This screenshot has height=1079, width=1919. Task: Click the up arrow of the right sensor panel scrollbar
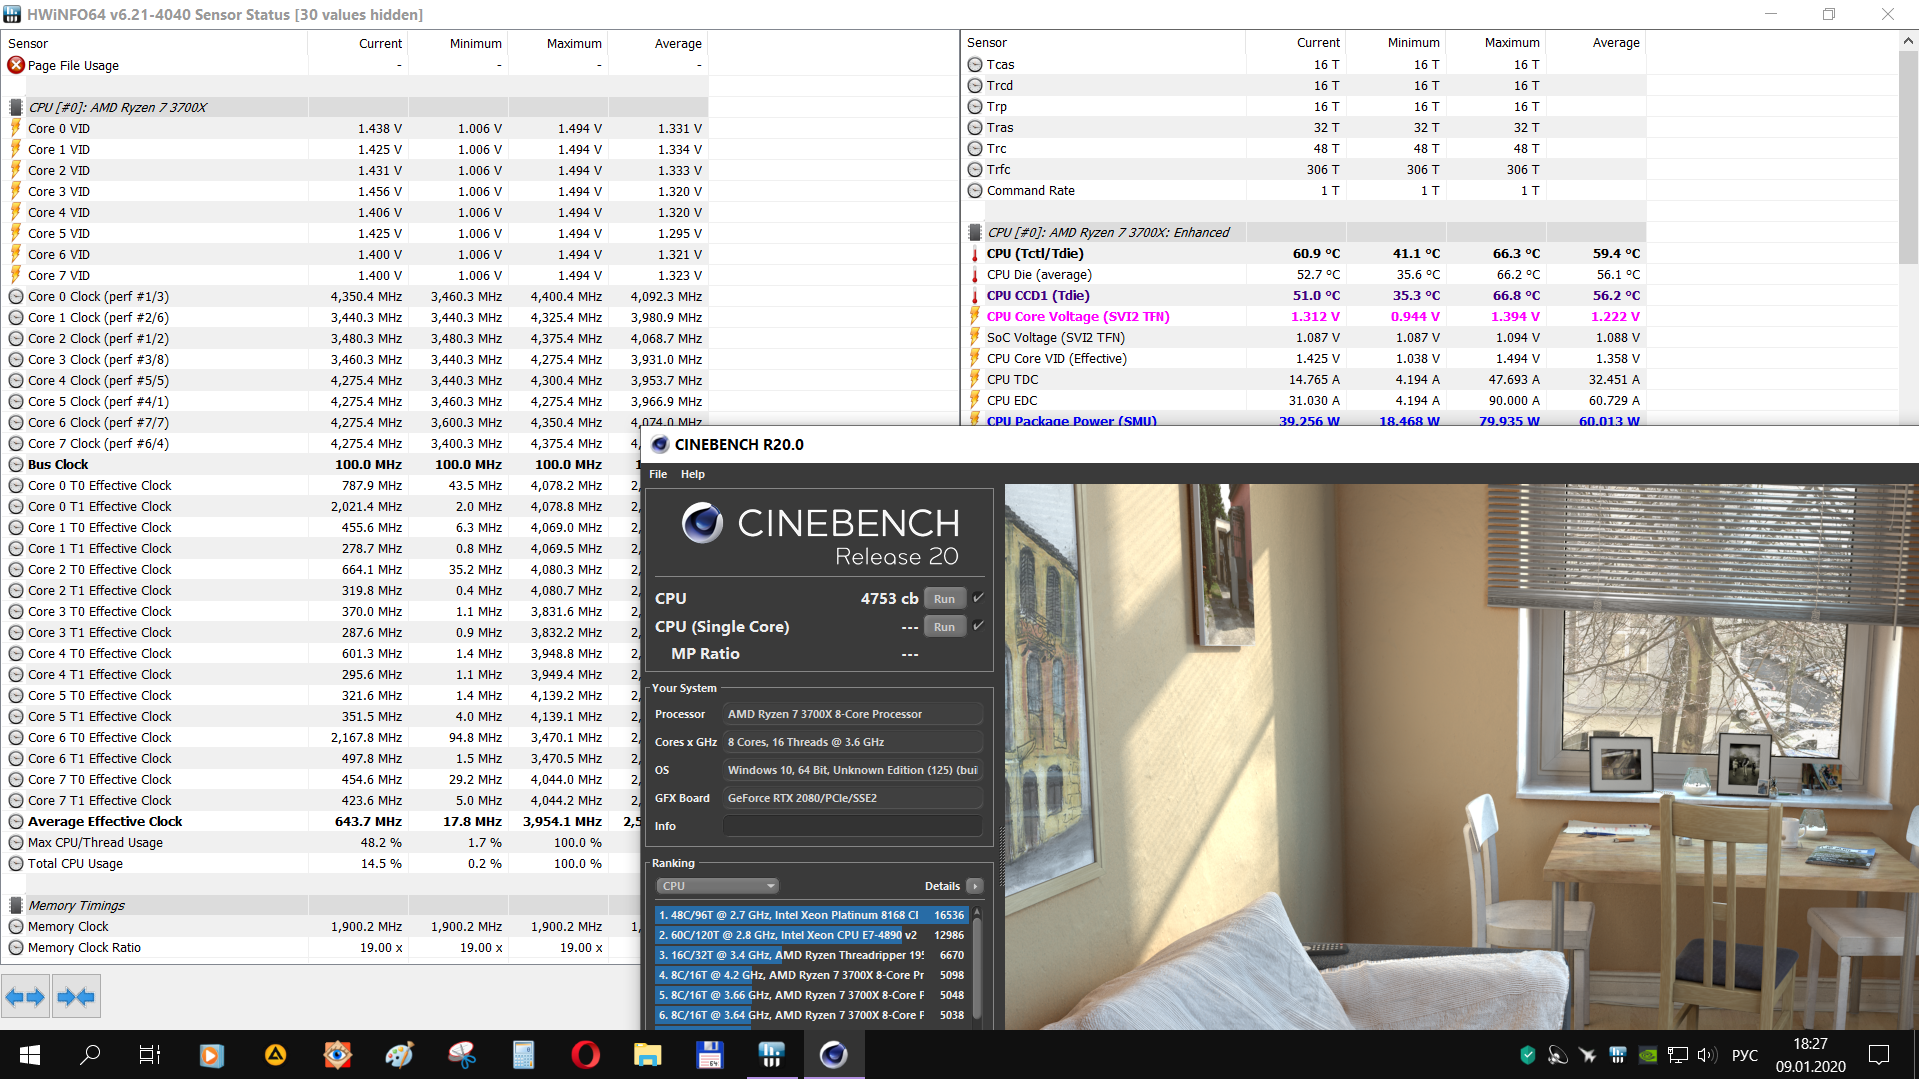(x=1908, y=41)
